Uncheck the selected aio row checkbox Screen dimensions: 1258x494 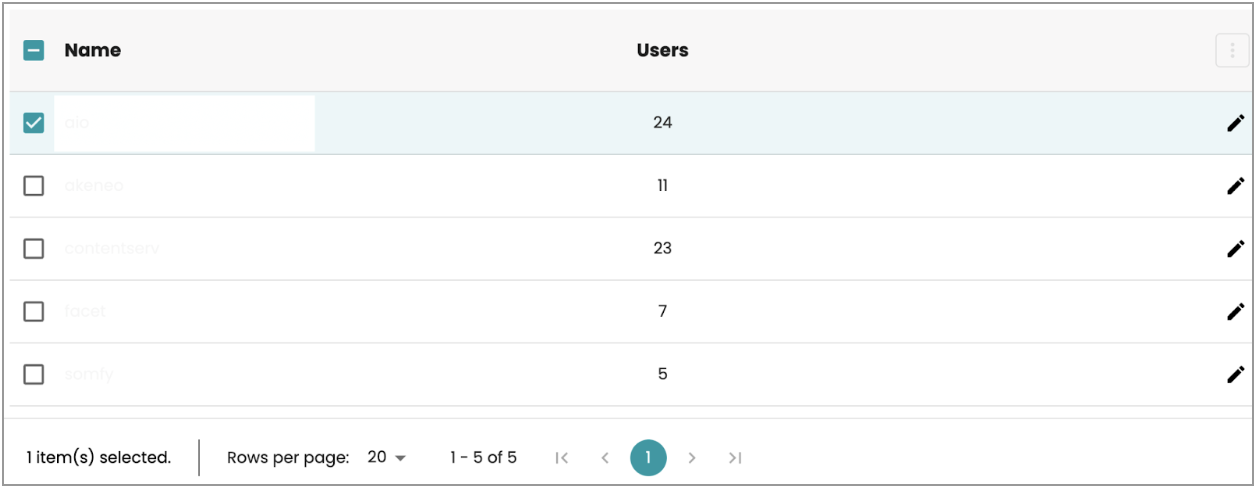point(34,123)
